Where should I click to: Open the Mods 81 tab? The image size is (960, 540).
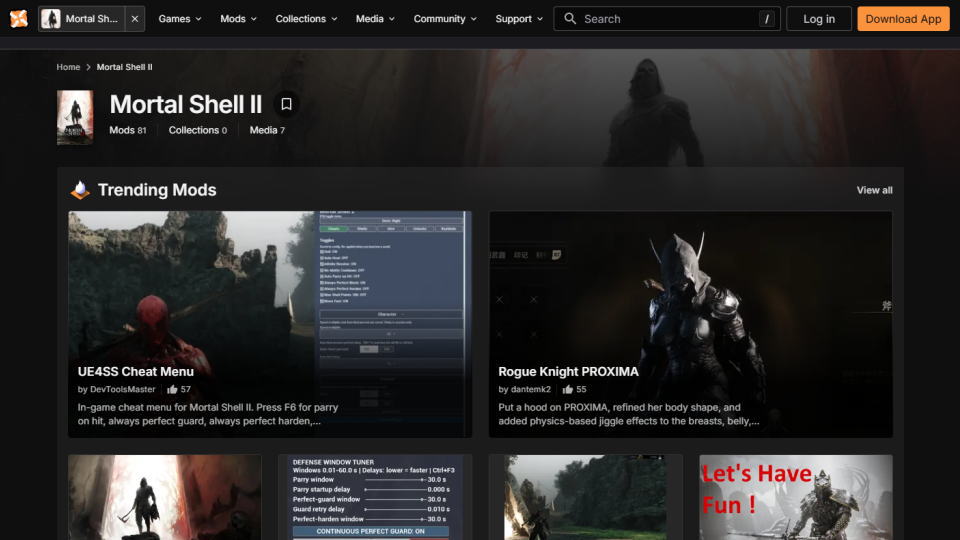[127, 130]
